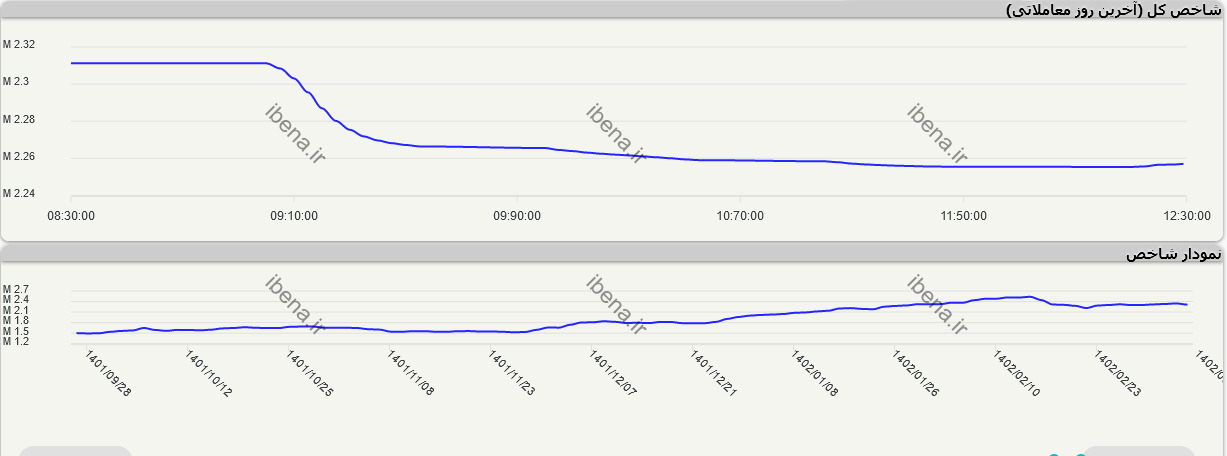Click the 1401/10/25 date axis label
The height and width of the screenshot is (456, 1227).
309,373
